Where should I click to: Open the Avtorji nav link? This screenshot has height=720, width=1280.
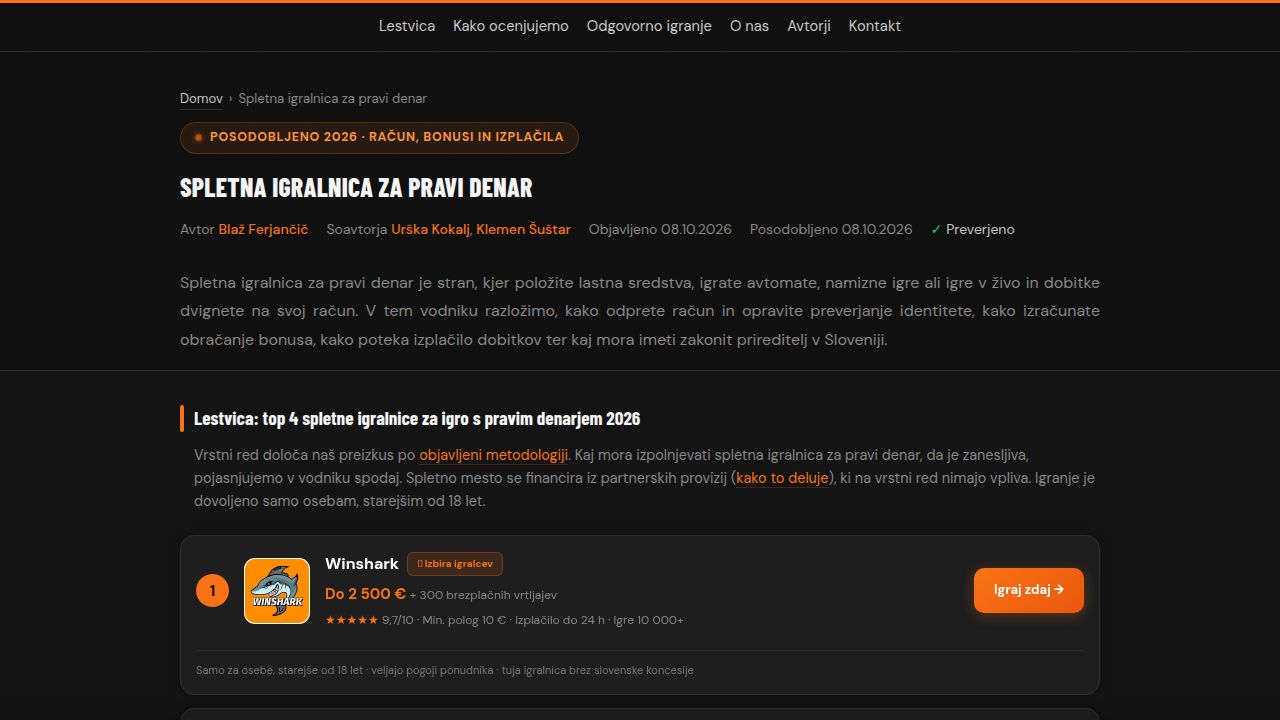click(809, 26)
